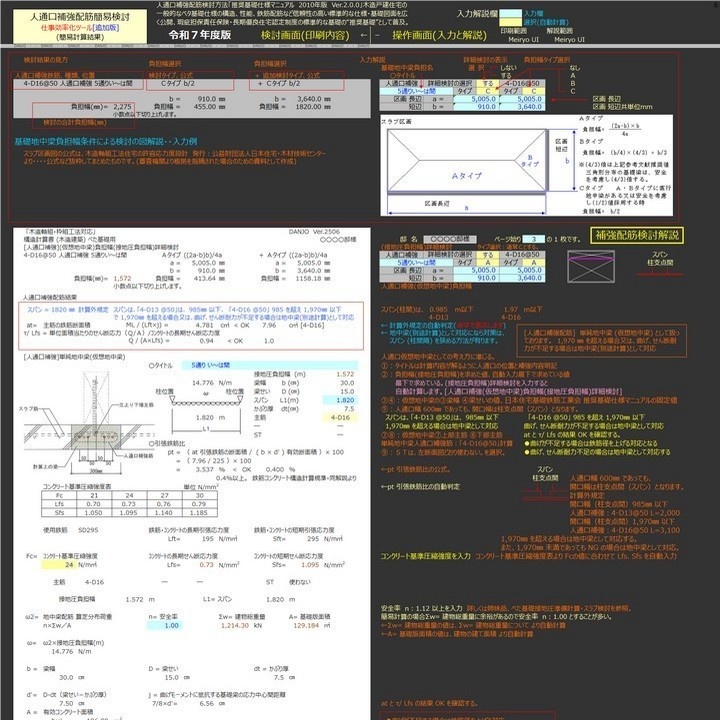The height and width of the screenshot is (720, 720).
Task: Select the 負担幅(mm)= 2,275 value
Action: click(x=122, y=107)
